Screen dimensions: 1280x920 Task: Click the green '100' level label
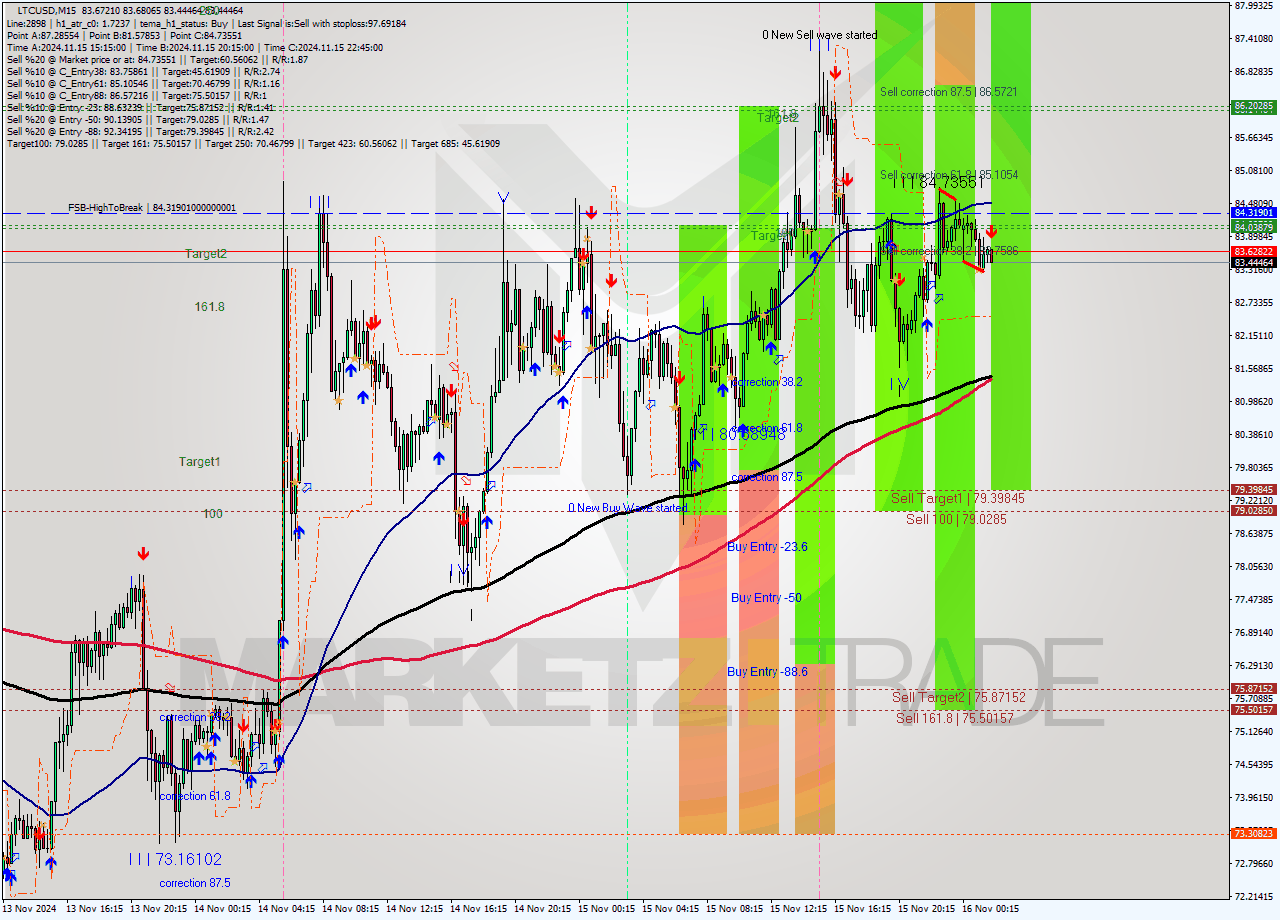click(x=212, y=514)
